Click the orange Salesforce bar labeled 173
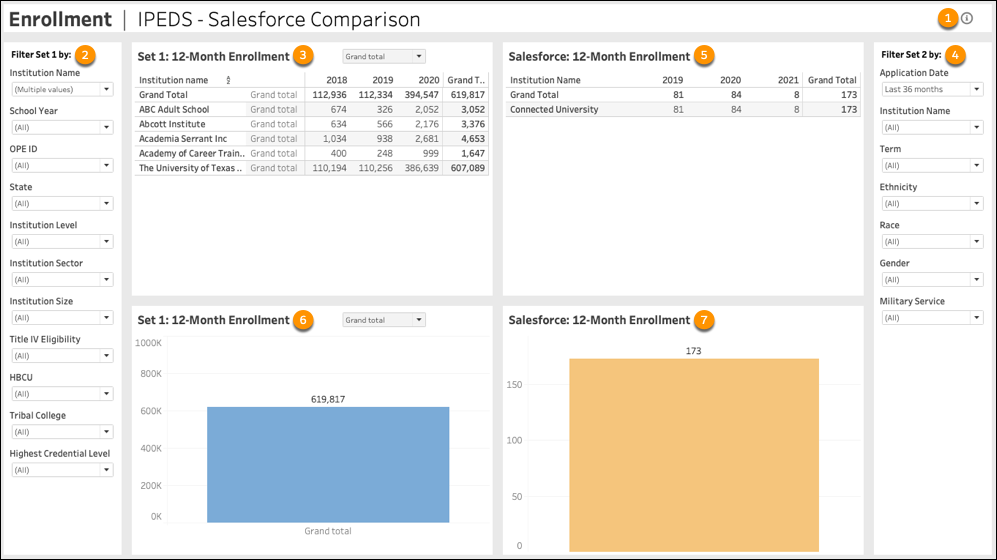997x560 pixels. [x=694, y=455]
